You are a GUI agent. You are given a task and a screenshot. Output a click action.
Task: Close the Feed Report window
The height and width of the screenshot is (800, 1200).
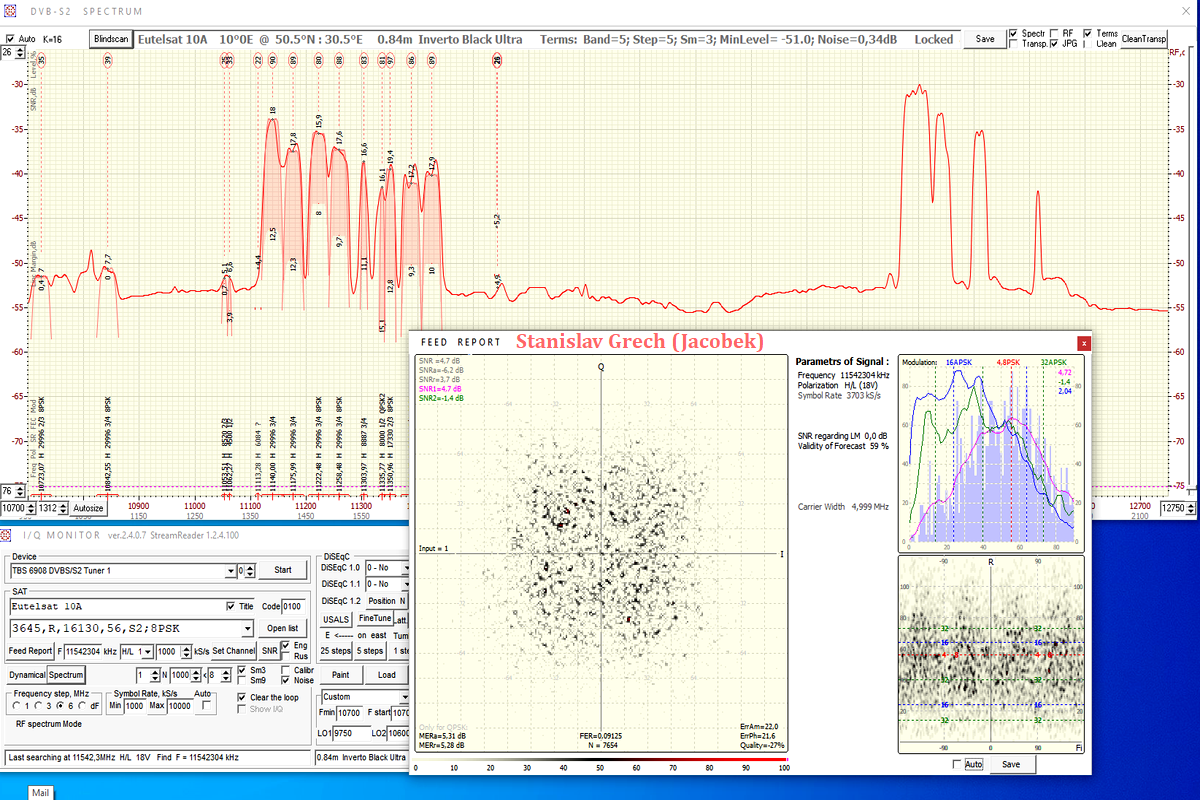(x=1084, y=343)
